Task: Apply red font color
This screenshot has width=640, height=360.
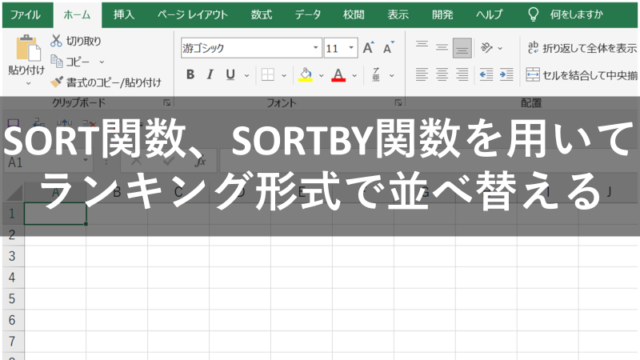Action: tap(338, 75)
